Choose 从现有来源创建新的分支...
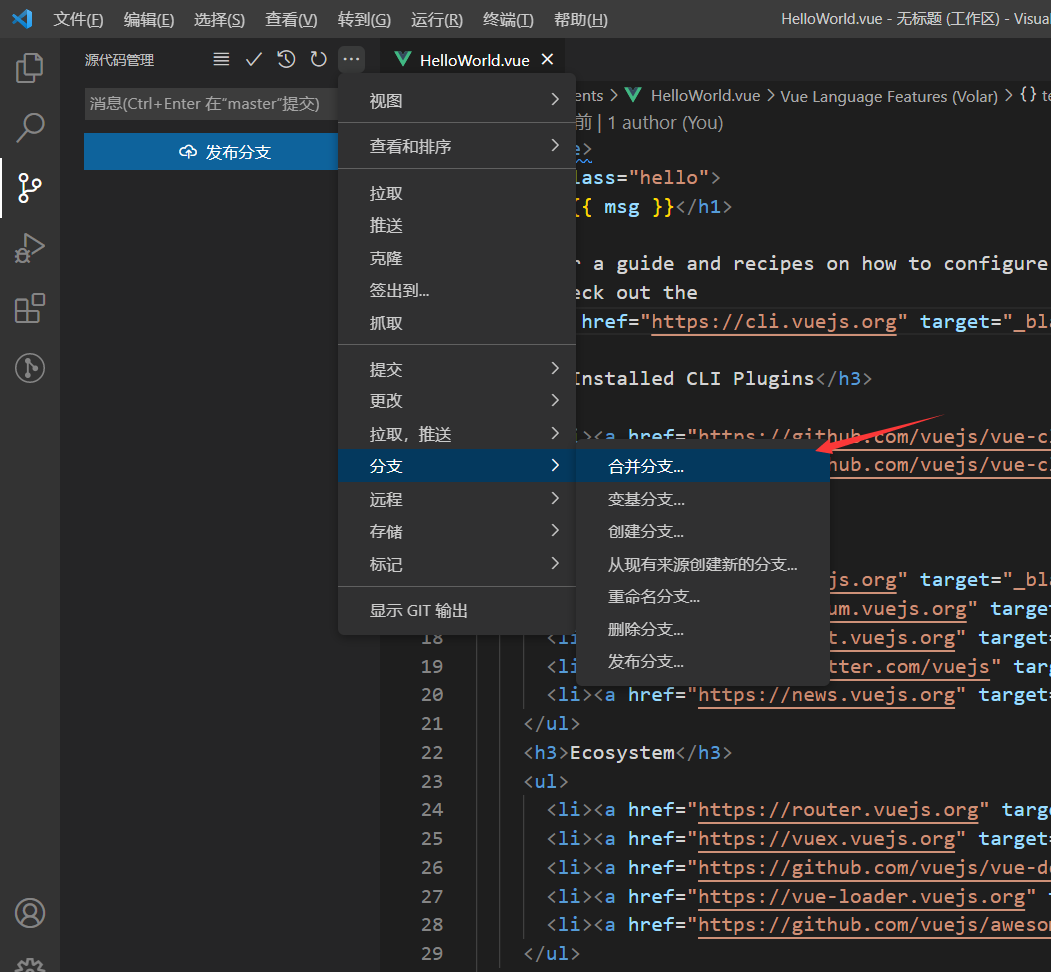This screenshot has width=1051, height=972. coord(702,564)
